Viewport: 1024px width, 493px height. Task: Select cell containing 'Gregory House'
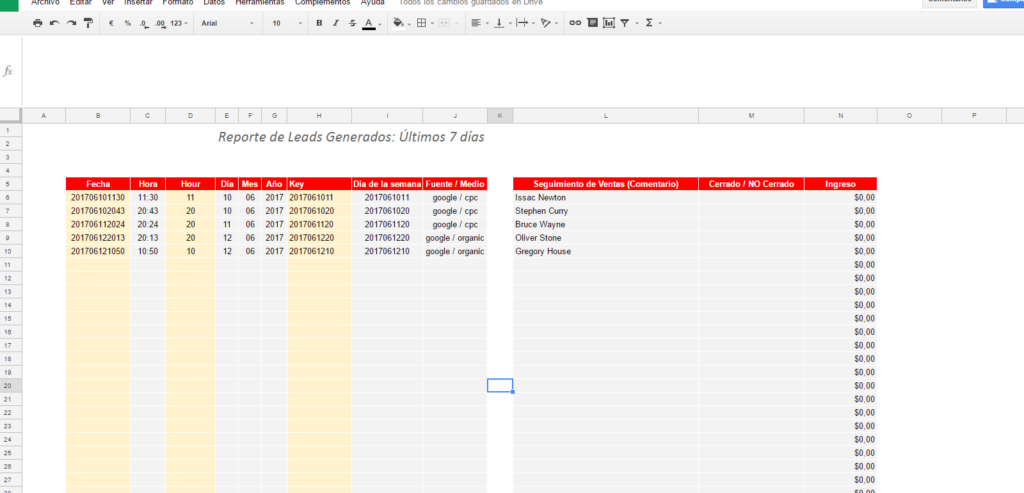[605, 251]
